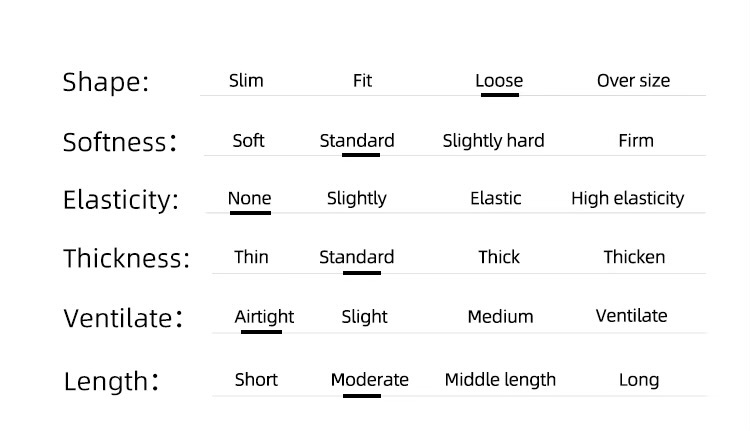Pick High elasticity option
Image resolution: width=750 pixels, height=431 pixels.
(627, 198)
